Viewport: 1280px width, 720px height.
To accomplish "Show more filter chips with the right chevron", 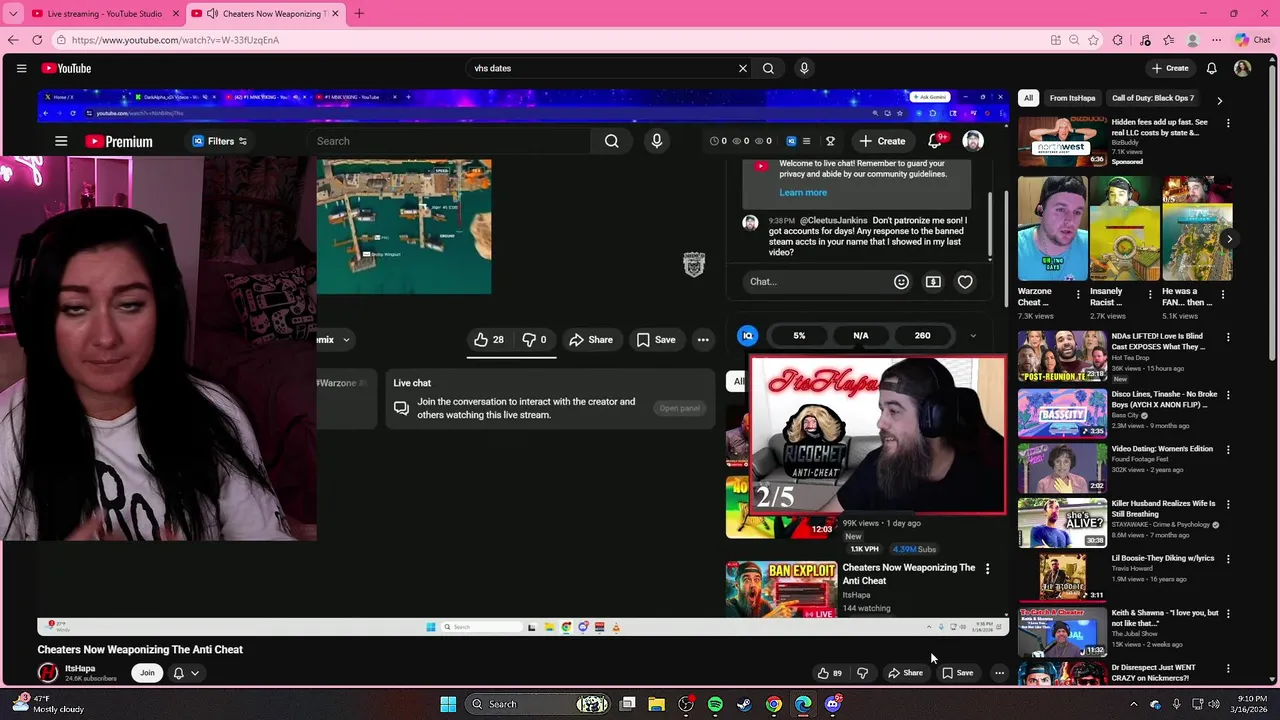I will 1219,99.
